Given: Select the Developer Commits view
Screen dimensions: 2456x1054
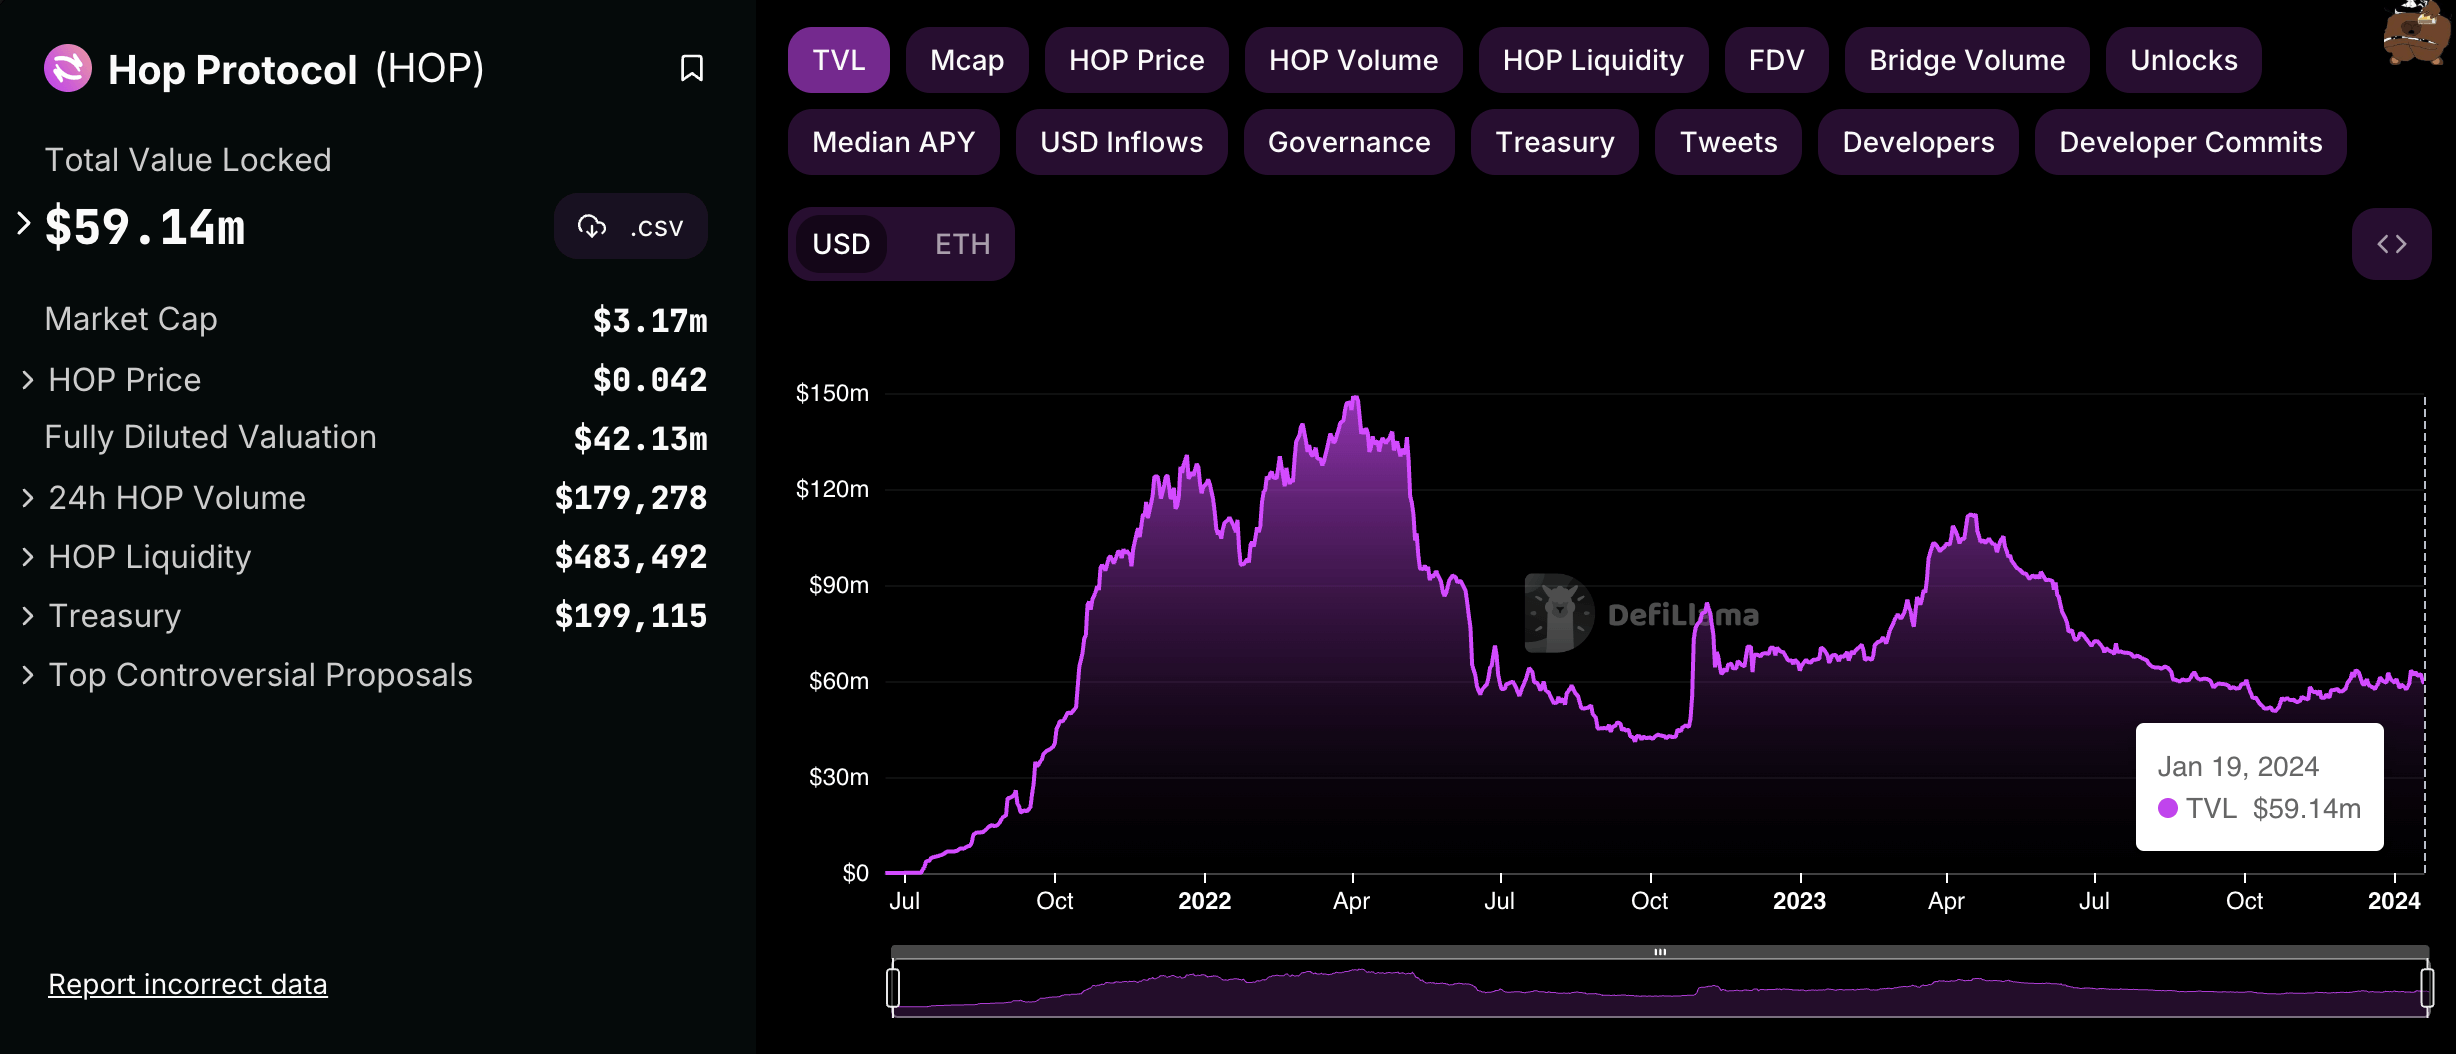Looking at the screenshot, I should pyautogui.click(x=2189, y=142).
